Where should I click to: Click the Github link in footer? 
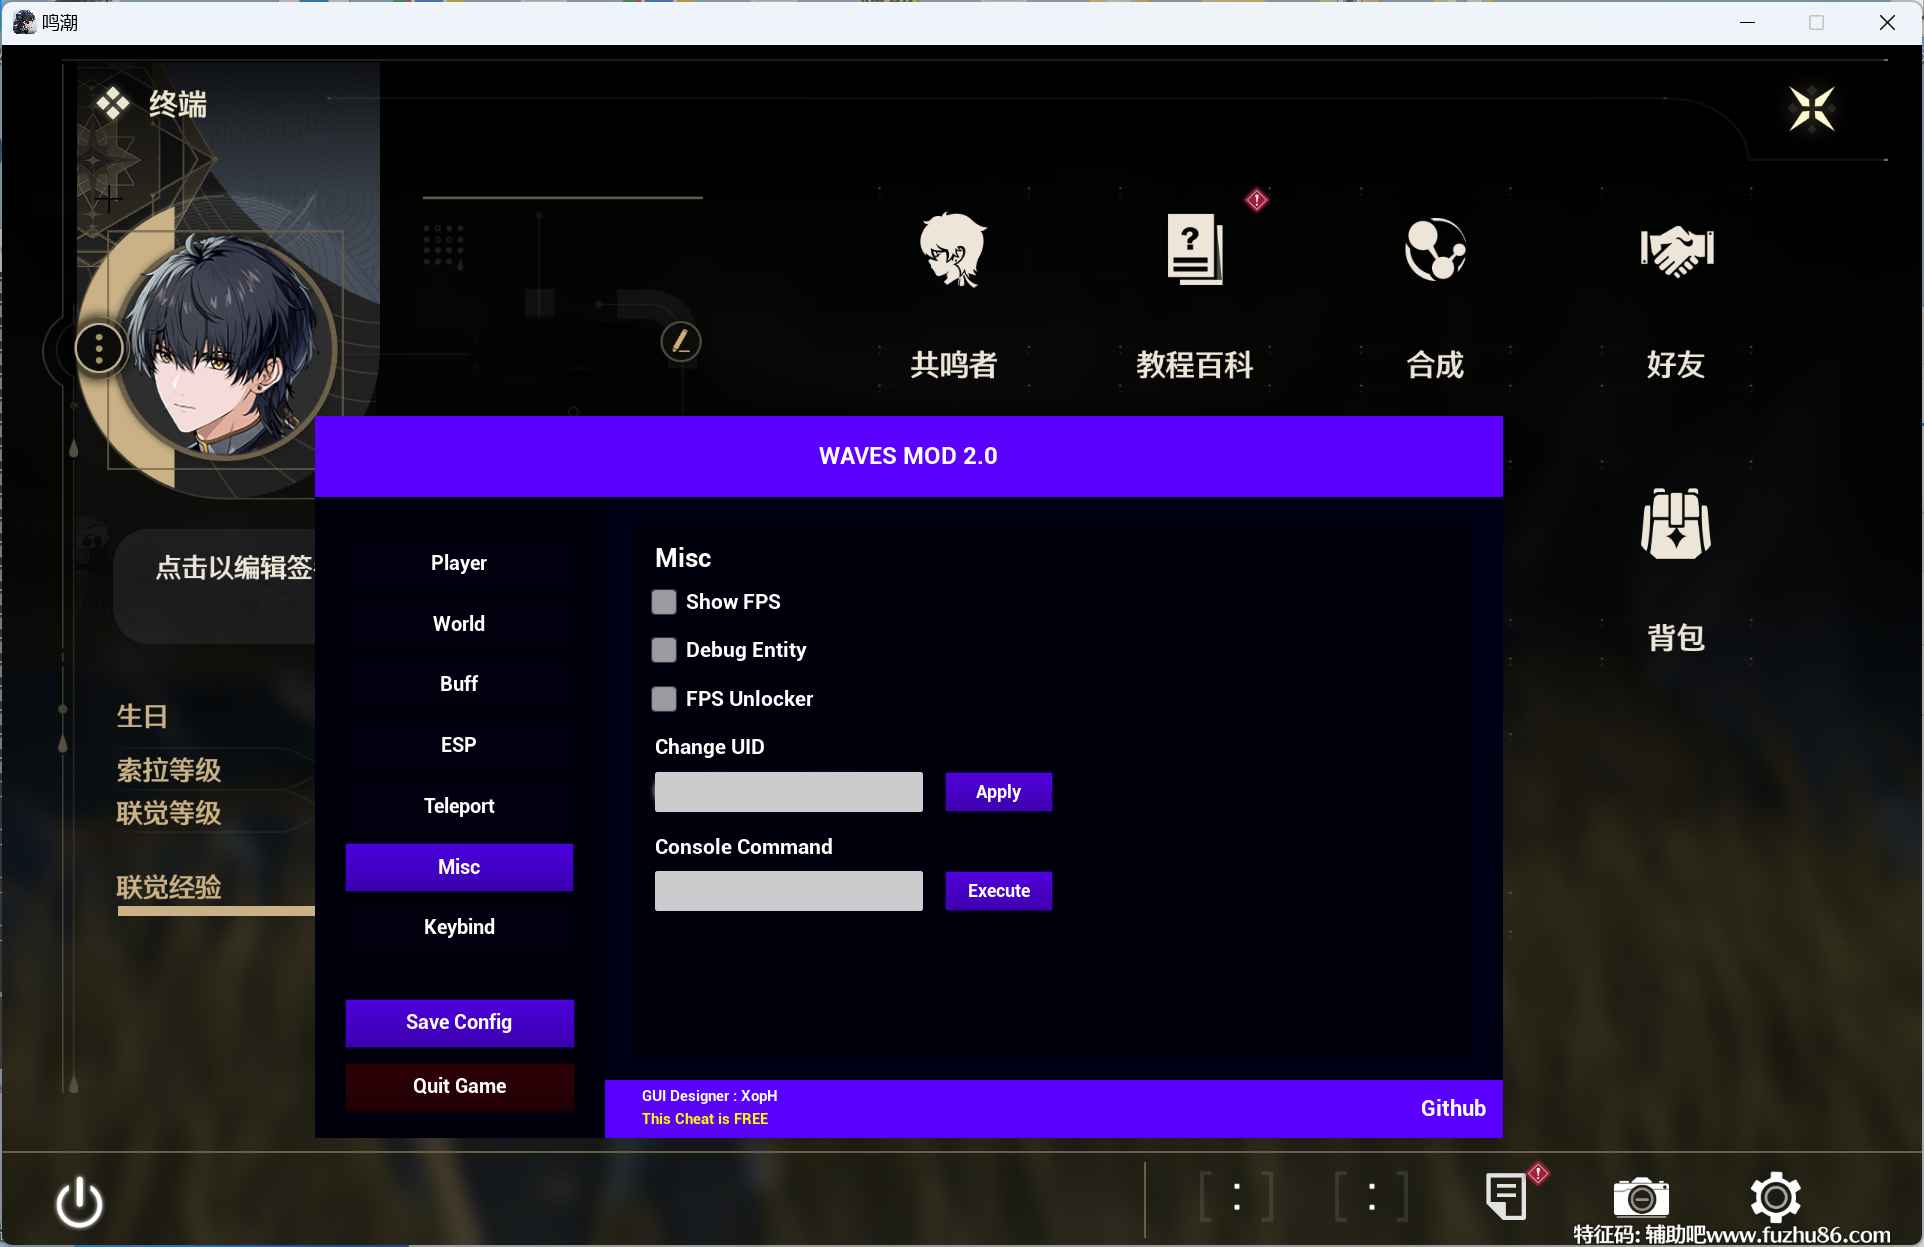1451,1108
